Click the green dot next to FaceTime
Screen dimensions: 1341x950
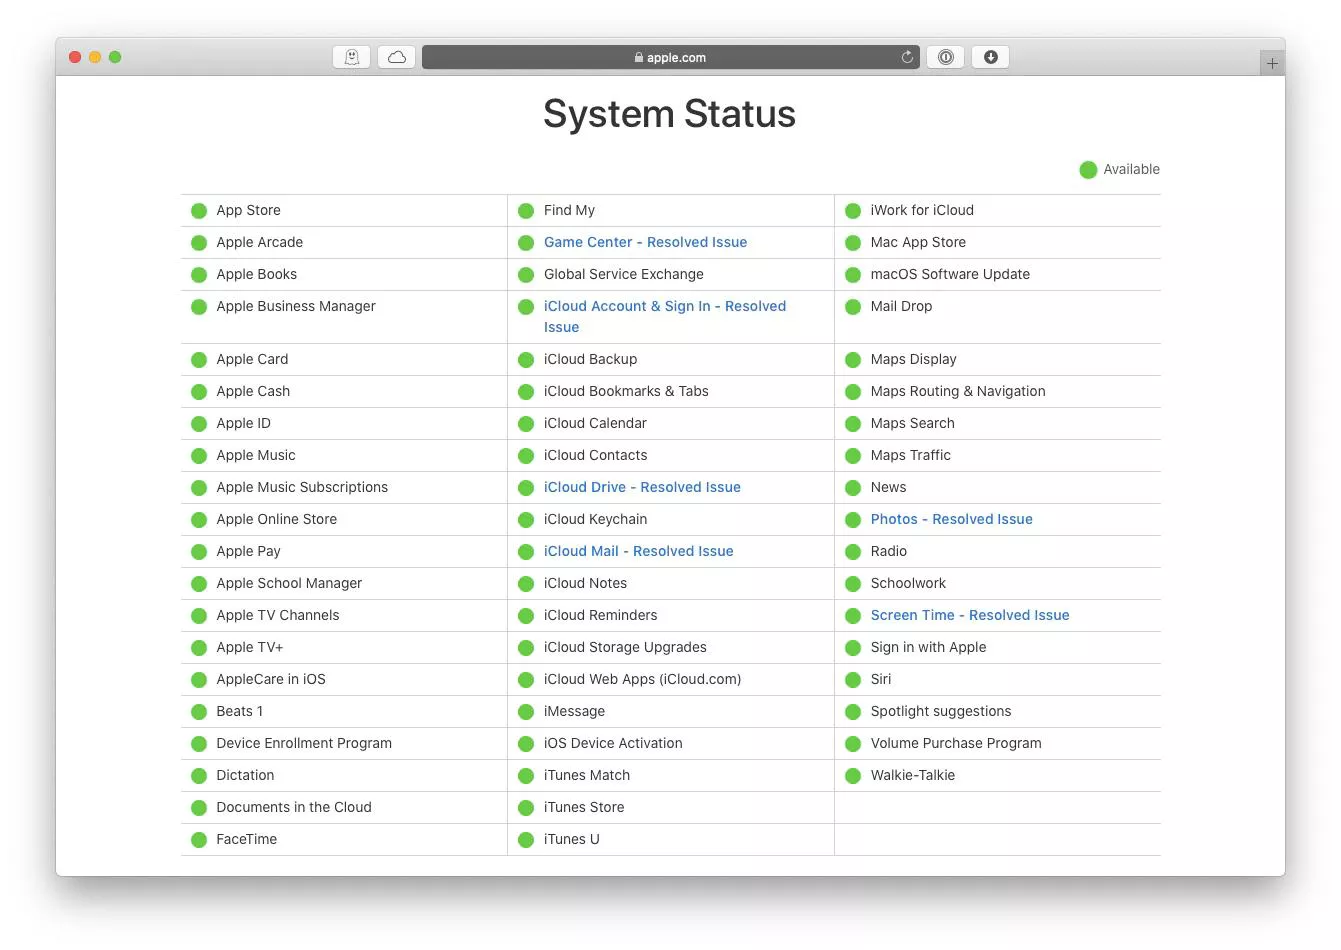199,840
